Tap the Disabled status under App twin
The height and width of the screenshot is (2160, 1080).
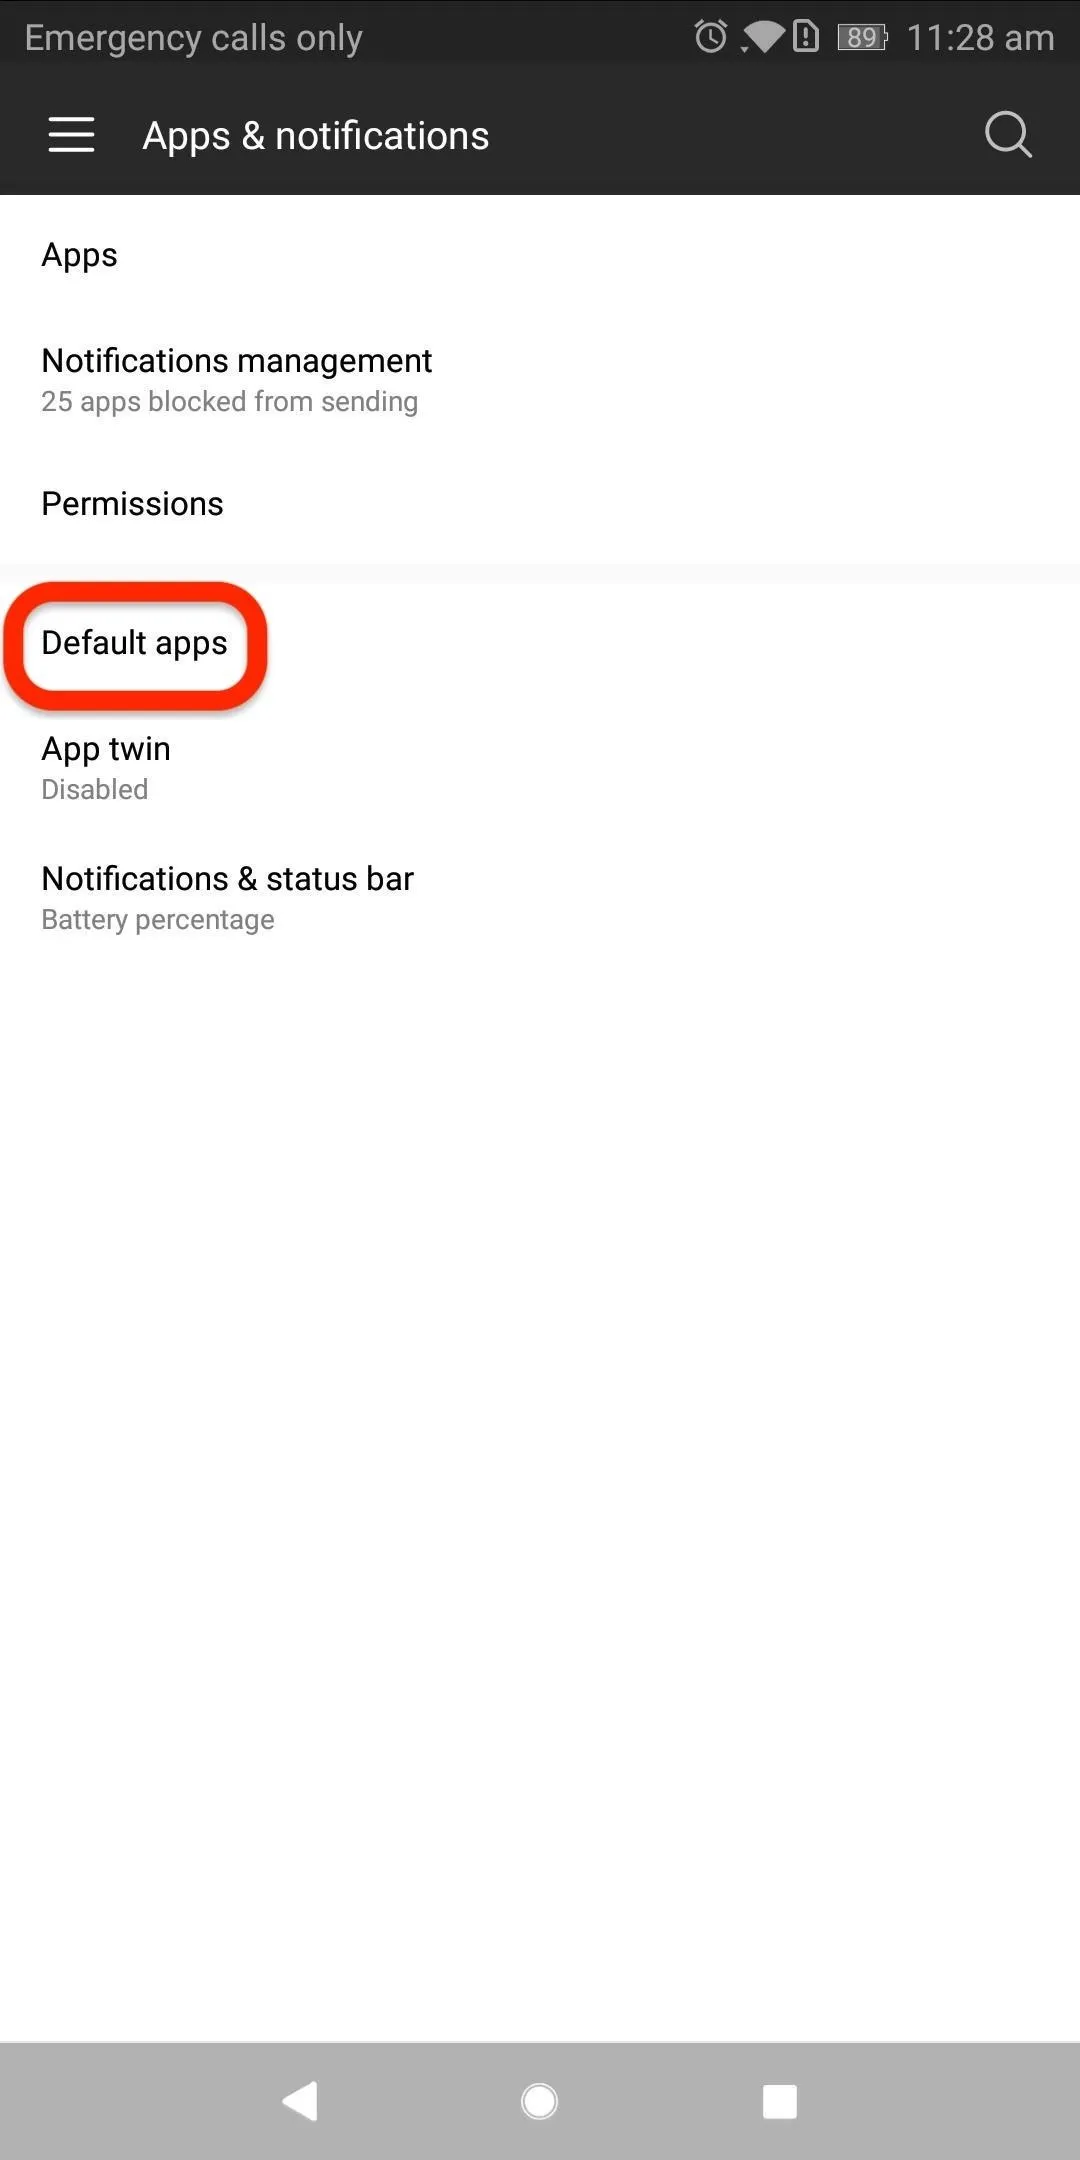(95, 790)
